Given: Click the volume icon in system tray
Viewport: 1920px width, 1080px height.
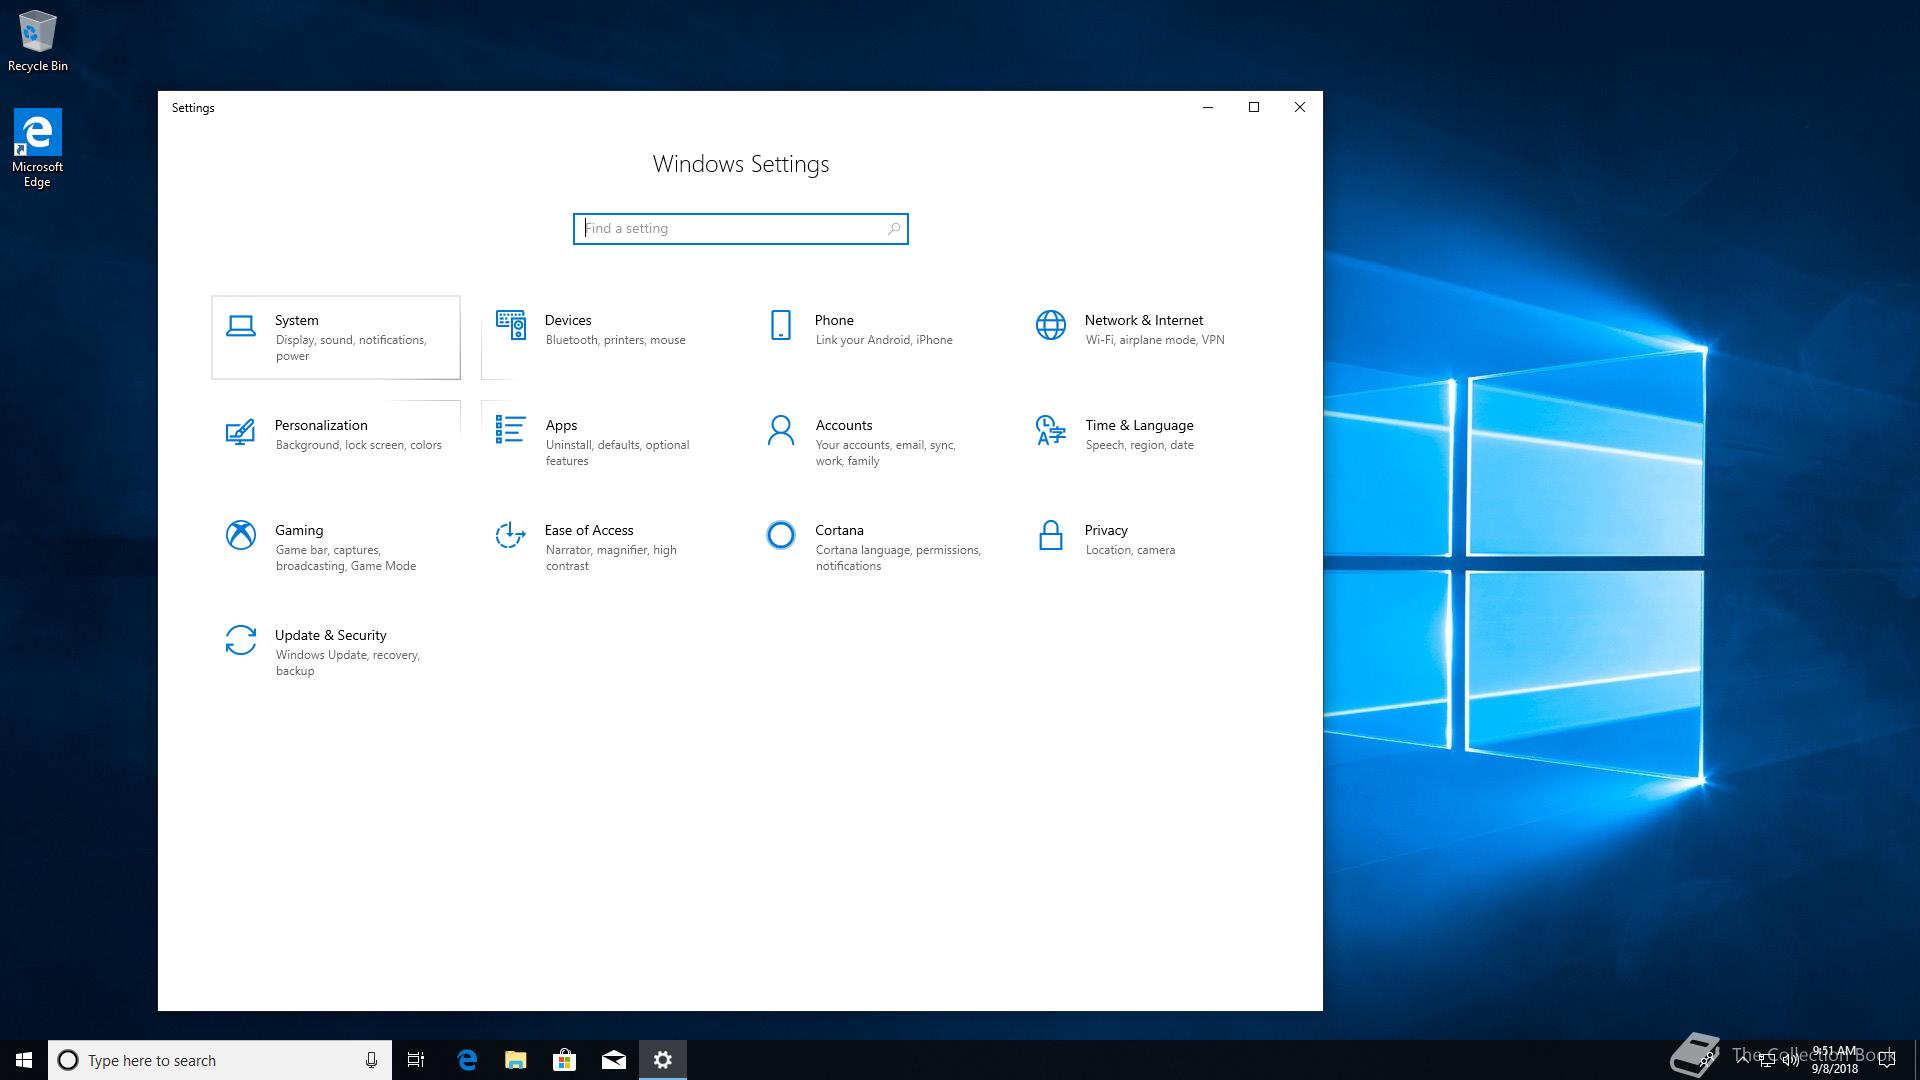Looking at the screenshot, I should [1790, 1060].
